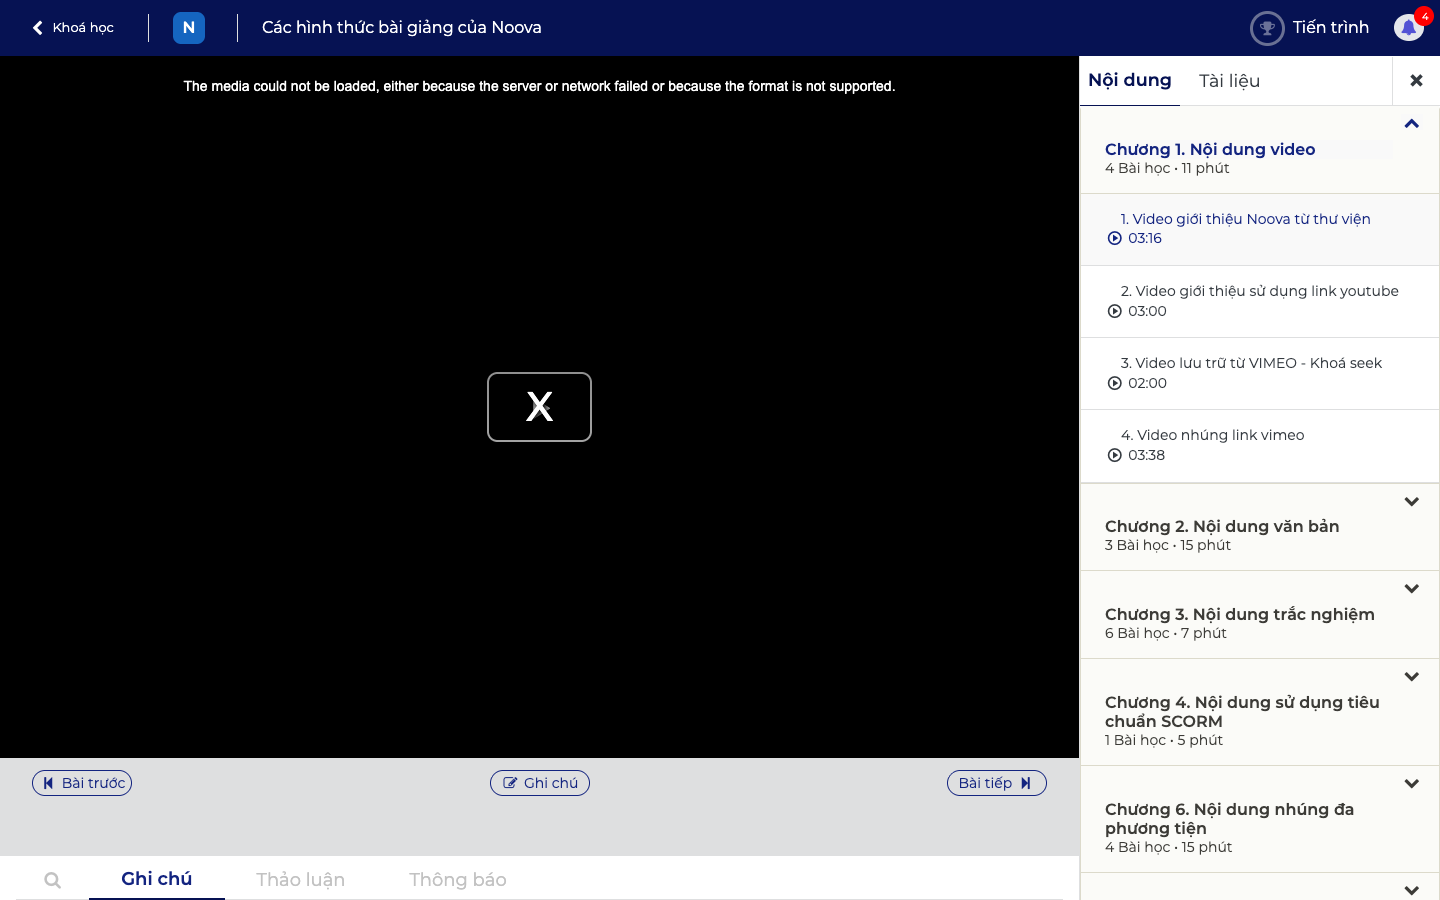The width and height of the screenshot is (1440, 900).
Task: Collapse Chương 1 chevron
Action: (x=1412, y=124)
